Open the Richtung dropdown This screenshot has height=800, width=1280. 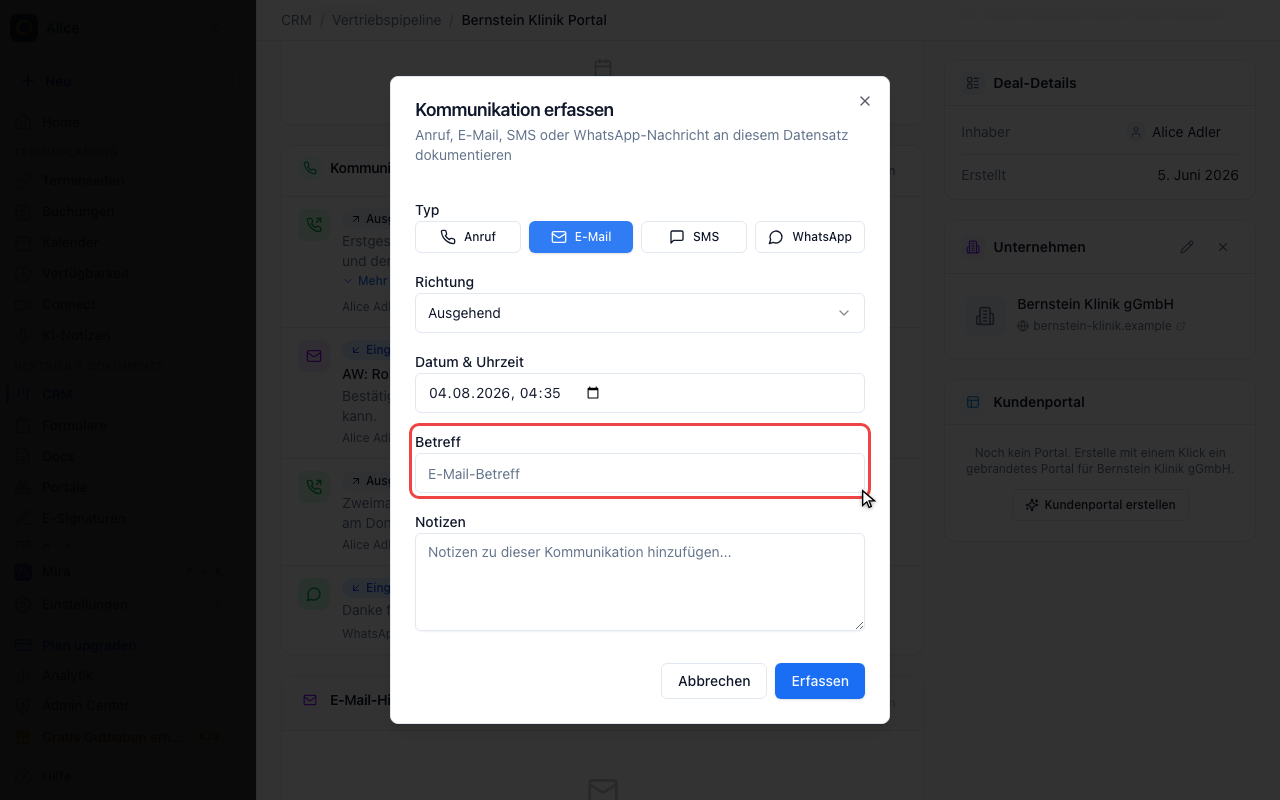(x=640, y=313)
